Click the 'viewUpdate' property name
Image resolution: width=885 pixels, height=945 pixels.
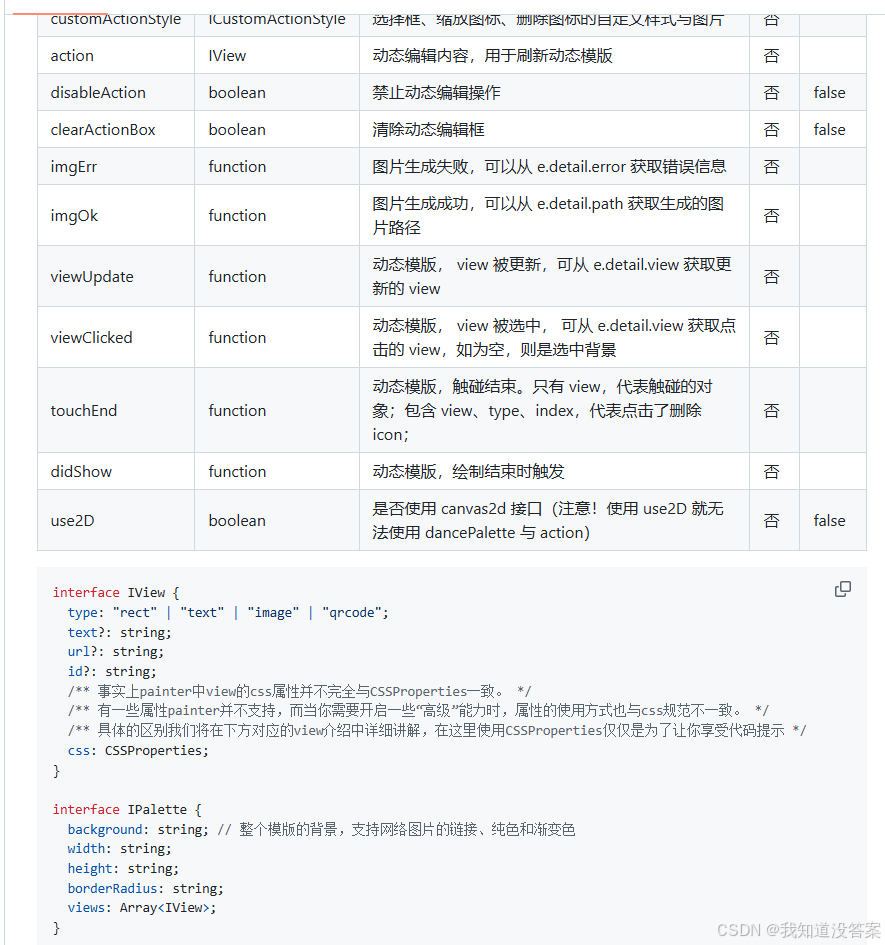(92, 277)
